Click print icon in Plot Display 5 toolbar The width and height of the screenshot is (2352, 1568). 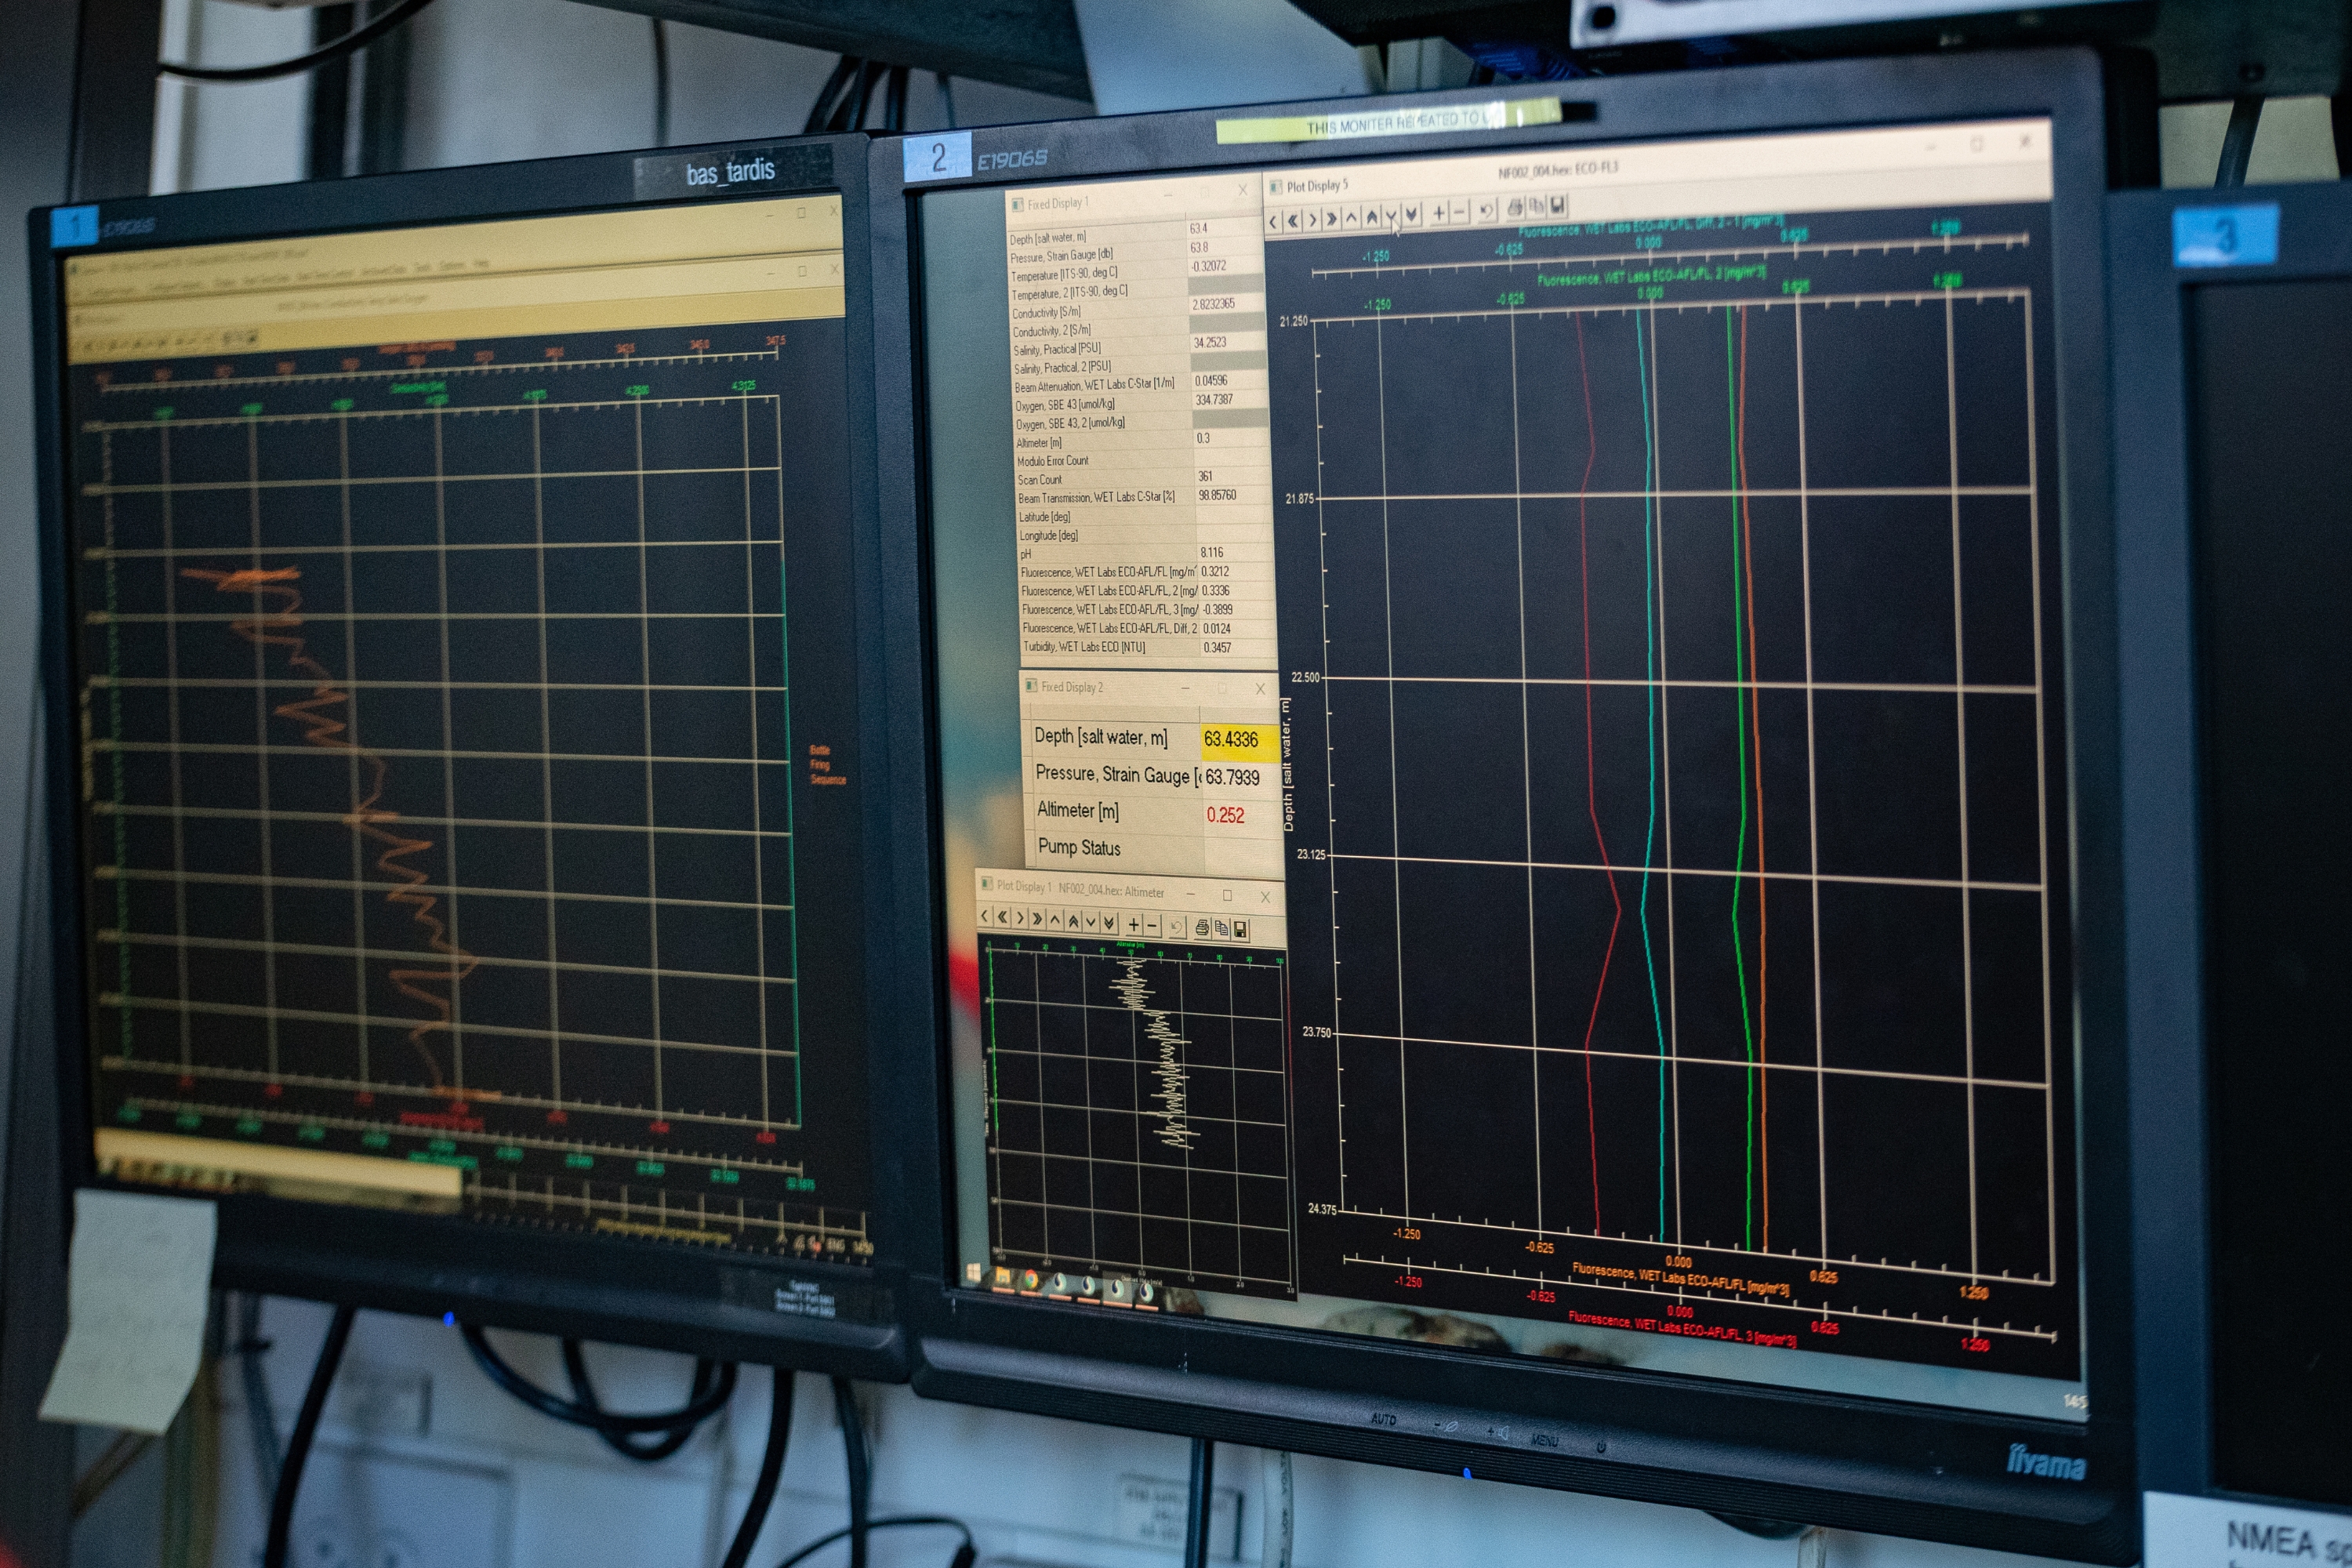[1515, 208]
